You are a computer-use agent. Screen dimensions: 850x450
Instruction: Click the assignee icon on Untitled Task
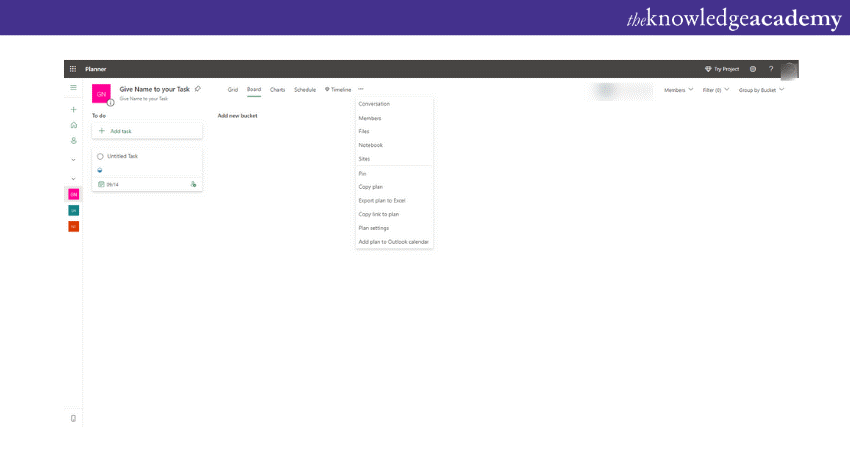(193, 184)
